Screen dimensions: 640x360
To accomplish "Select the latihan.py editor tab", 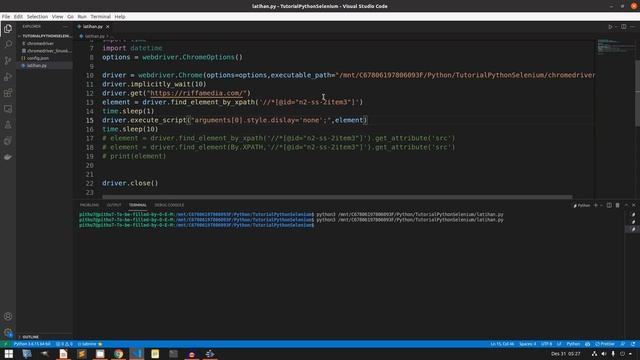I will [x=93, y=27].
